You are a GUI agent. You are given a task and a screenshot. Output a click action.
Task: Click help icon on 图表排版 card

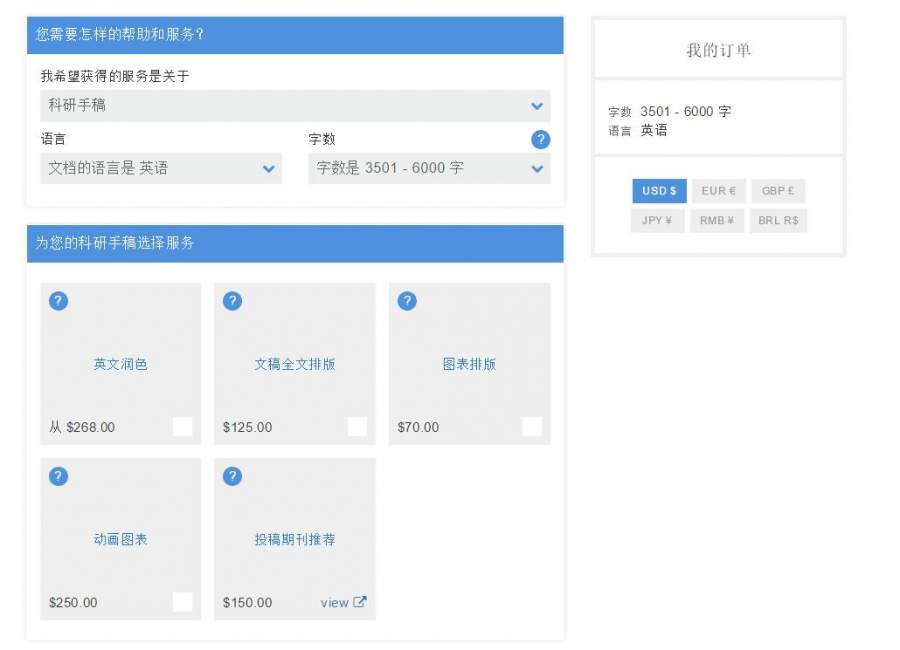407,301
